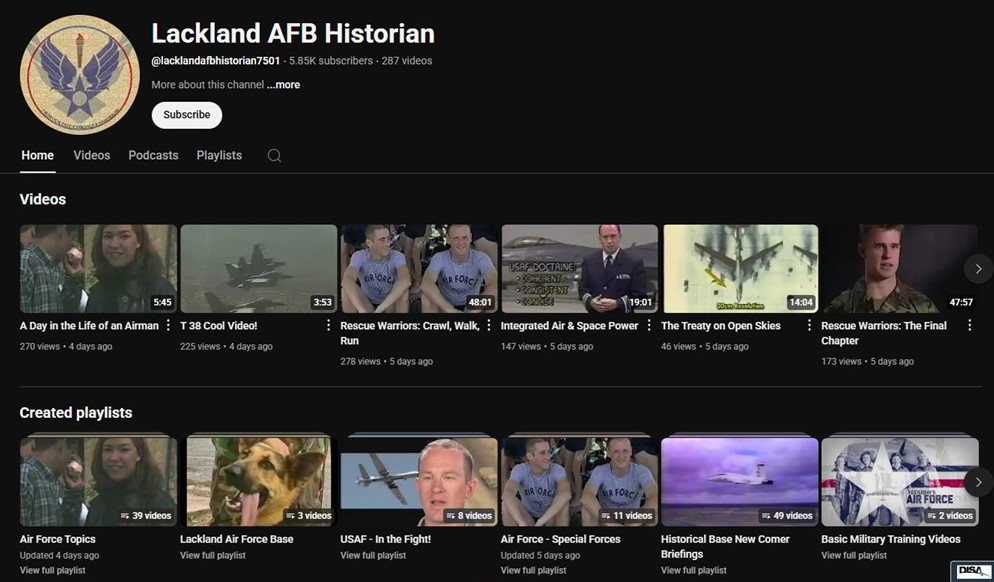
Task: Click next arrow in Videos row
Action: coord(978,269)
